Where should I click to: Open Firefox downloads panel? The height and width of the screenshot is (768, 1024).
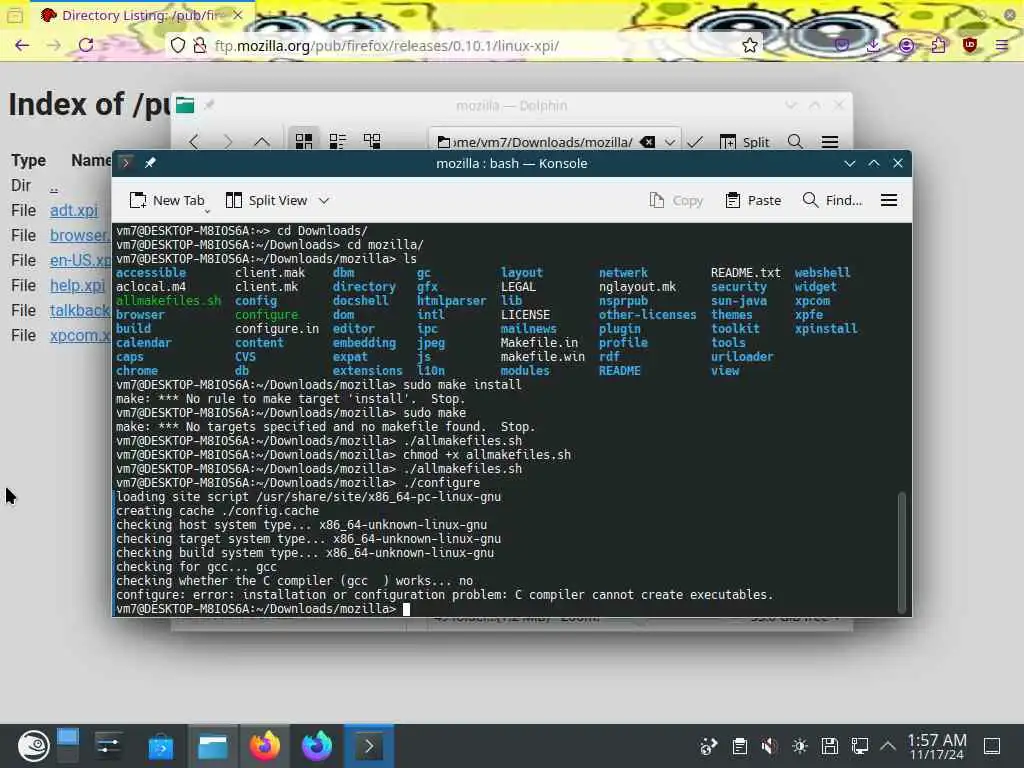click(x=873, y=45)
